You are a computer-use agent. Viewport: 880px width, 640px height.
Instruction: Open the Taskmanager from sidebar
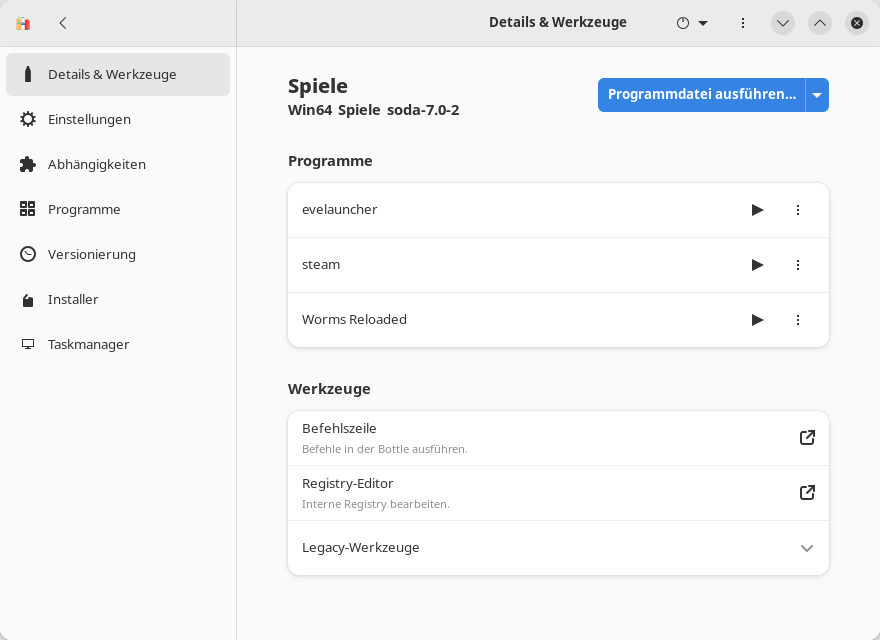(x=88, y=344)
